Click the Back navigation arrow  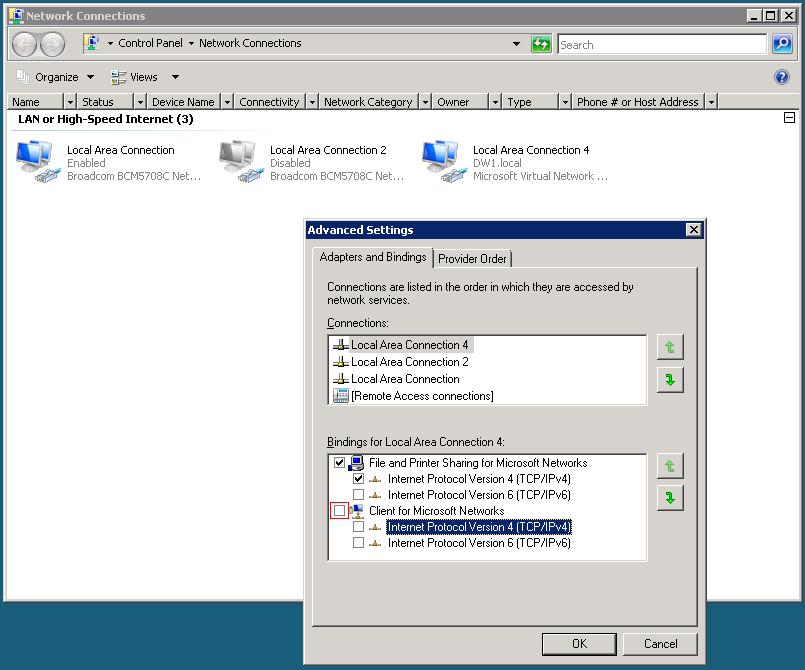pos(24,44)
